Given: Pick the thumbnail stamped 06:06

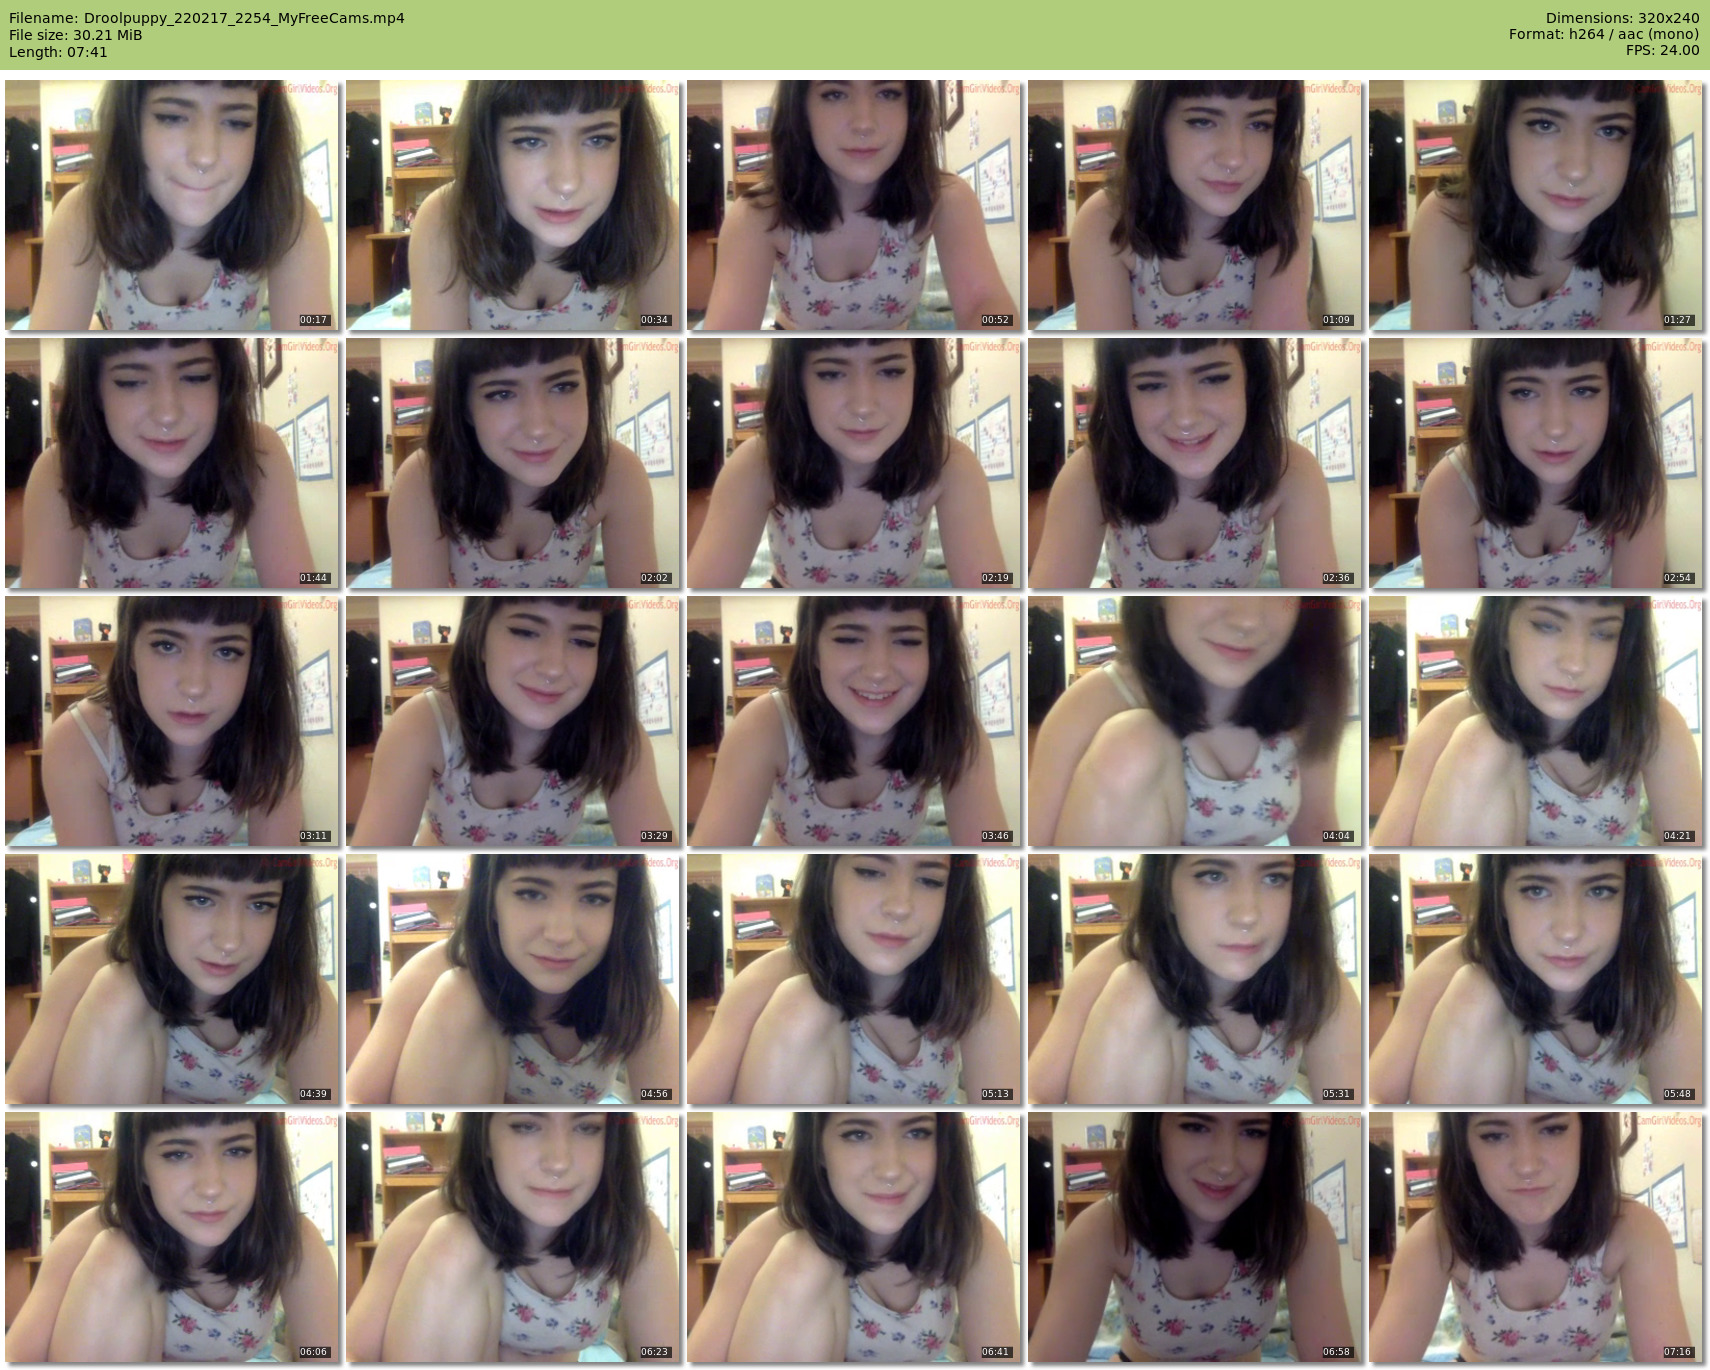Looking at the screenshot, I should pos(172,1237).
